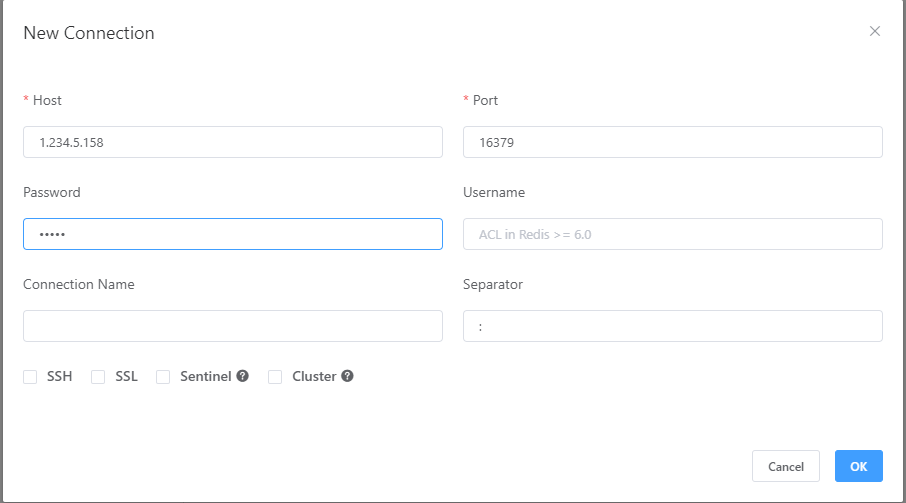This screenshot has width=906, height=503.
Task: Click the Port field label
Action: (485, 100)
